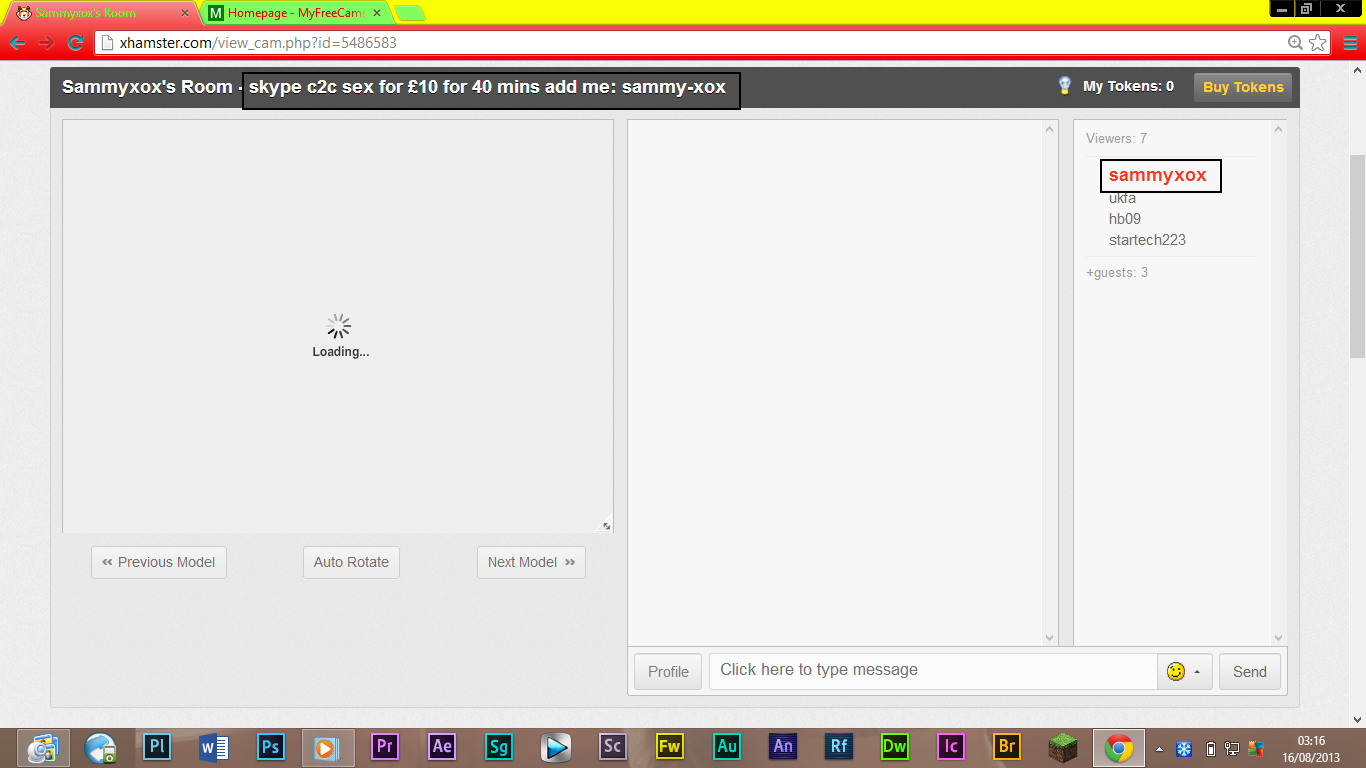Click the "My Tokens: 0" text
Screen dimensions: 1366x768
pos(1128,86)
